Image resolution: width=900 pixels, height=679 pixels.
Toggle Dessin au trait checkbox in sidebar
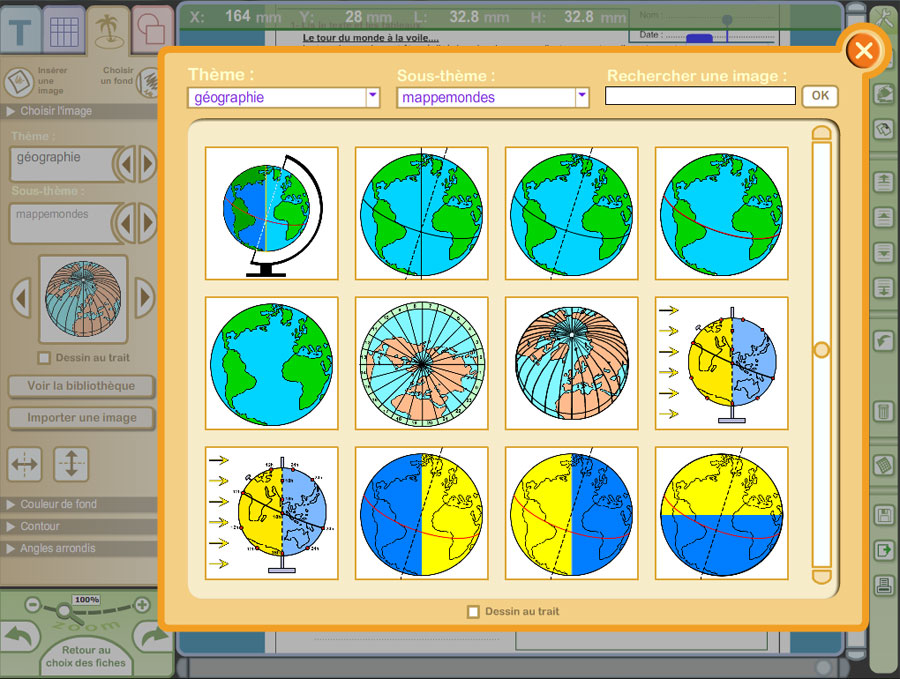[43, 357]
